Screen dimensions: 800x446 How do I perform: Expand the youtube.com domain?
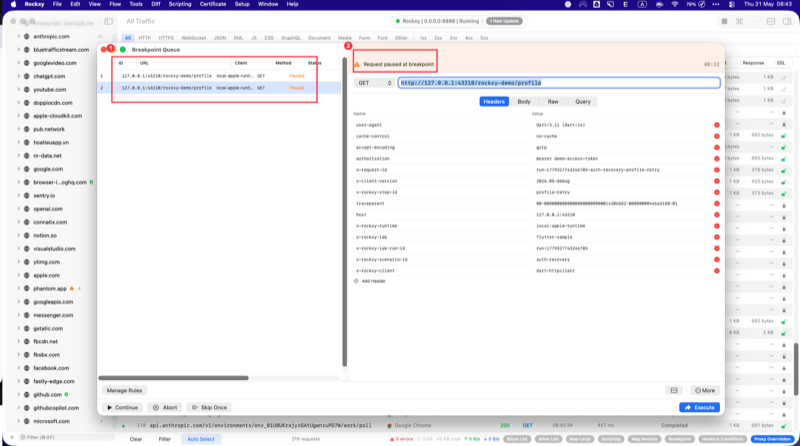pyautogui.click(x=19, y=89)
